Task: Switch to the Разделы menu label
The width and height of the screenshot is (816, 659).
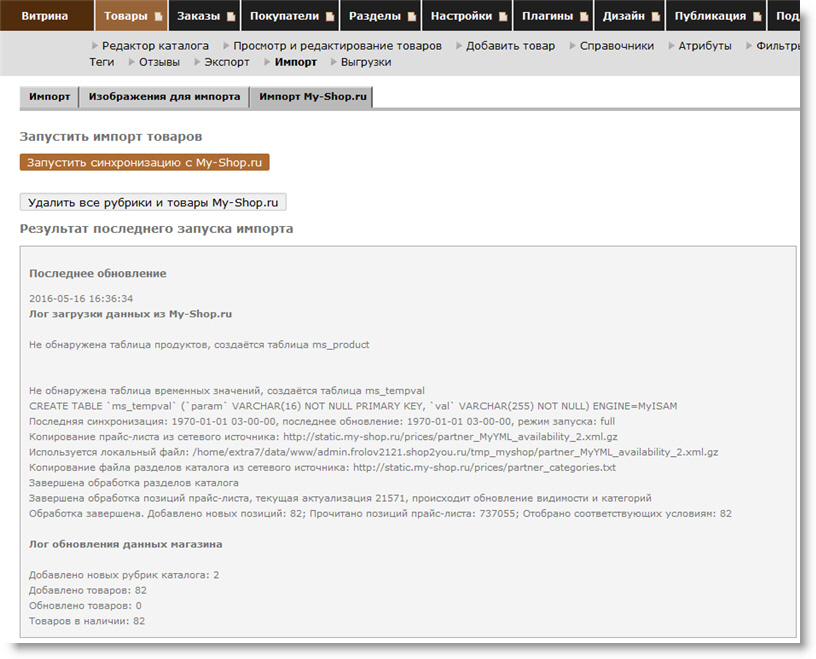Action: click(x=375, y=16)
